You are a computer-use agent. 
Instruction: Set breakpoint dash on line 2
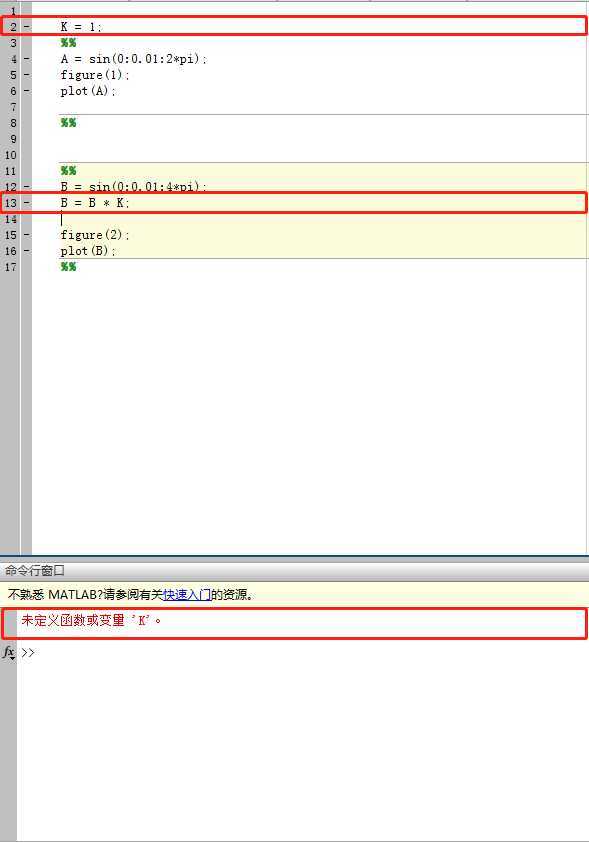(27, 26)
